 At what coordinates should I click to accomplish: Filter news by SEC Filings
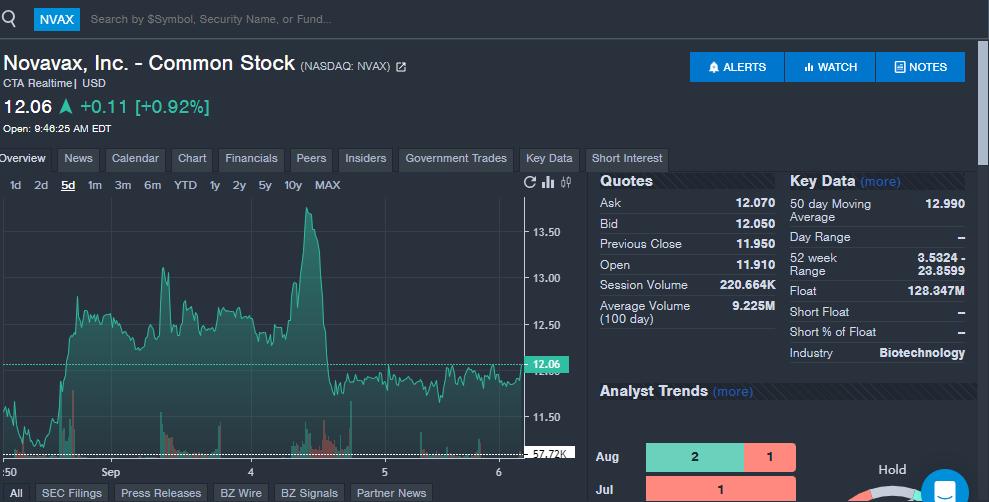72,493
